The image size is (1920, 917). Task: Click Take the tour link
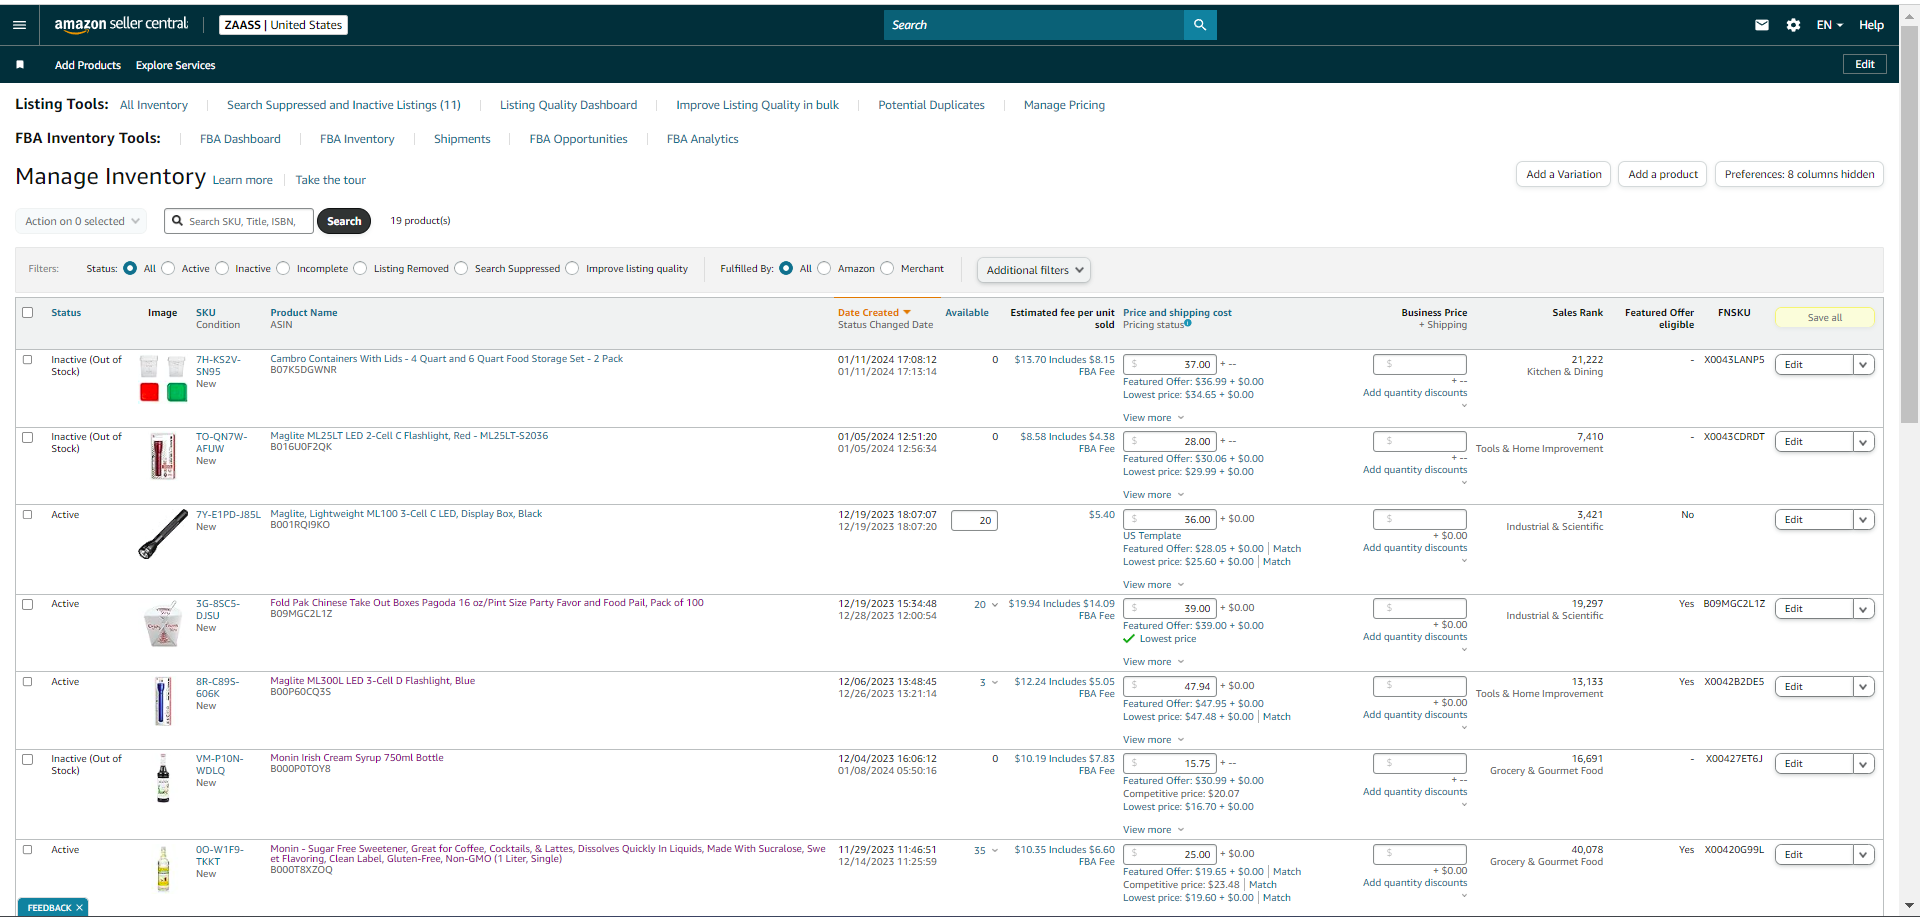point(331,180)
